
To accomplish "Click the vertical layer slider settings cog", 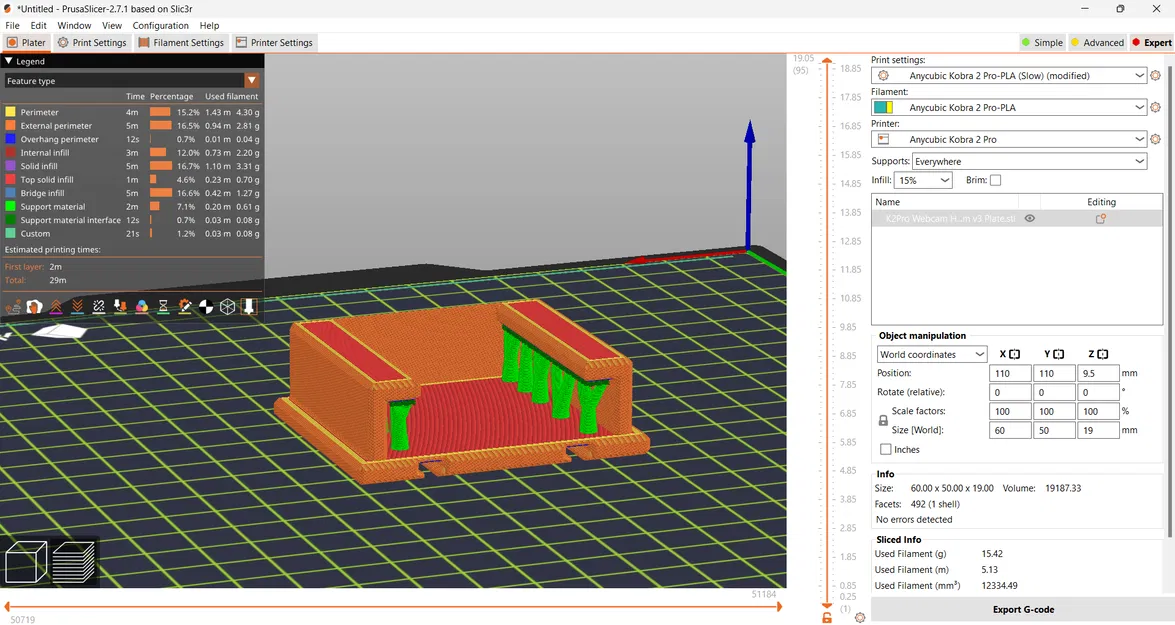I will click(x=860, y=618).
